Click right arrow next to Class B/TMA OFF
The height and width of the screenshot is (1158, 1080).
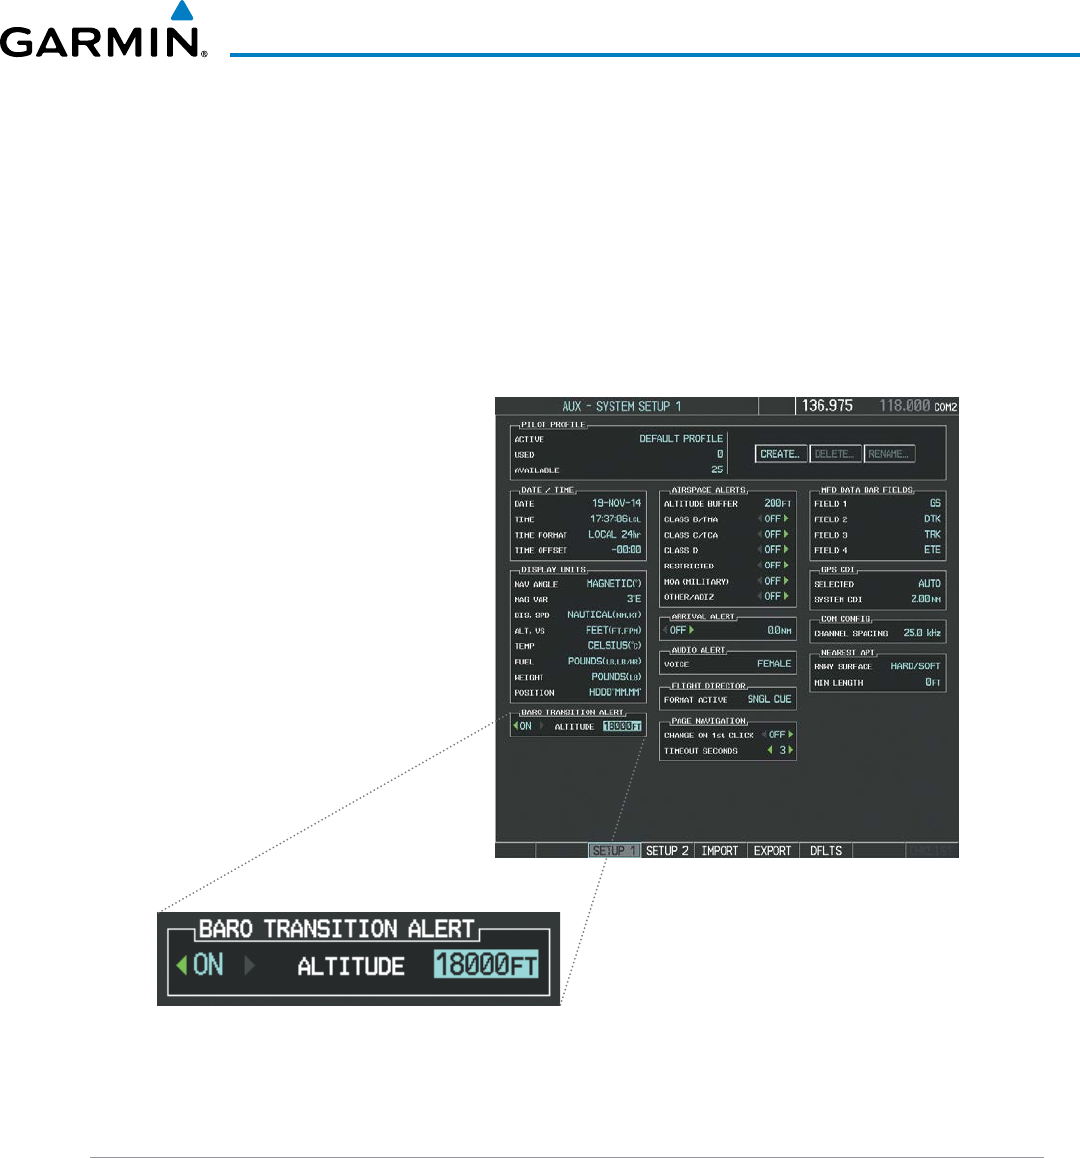coord(786,519)
